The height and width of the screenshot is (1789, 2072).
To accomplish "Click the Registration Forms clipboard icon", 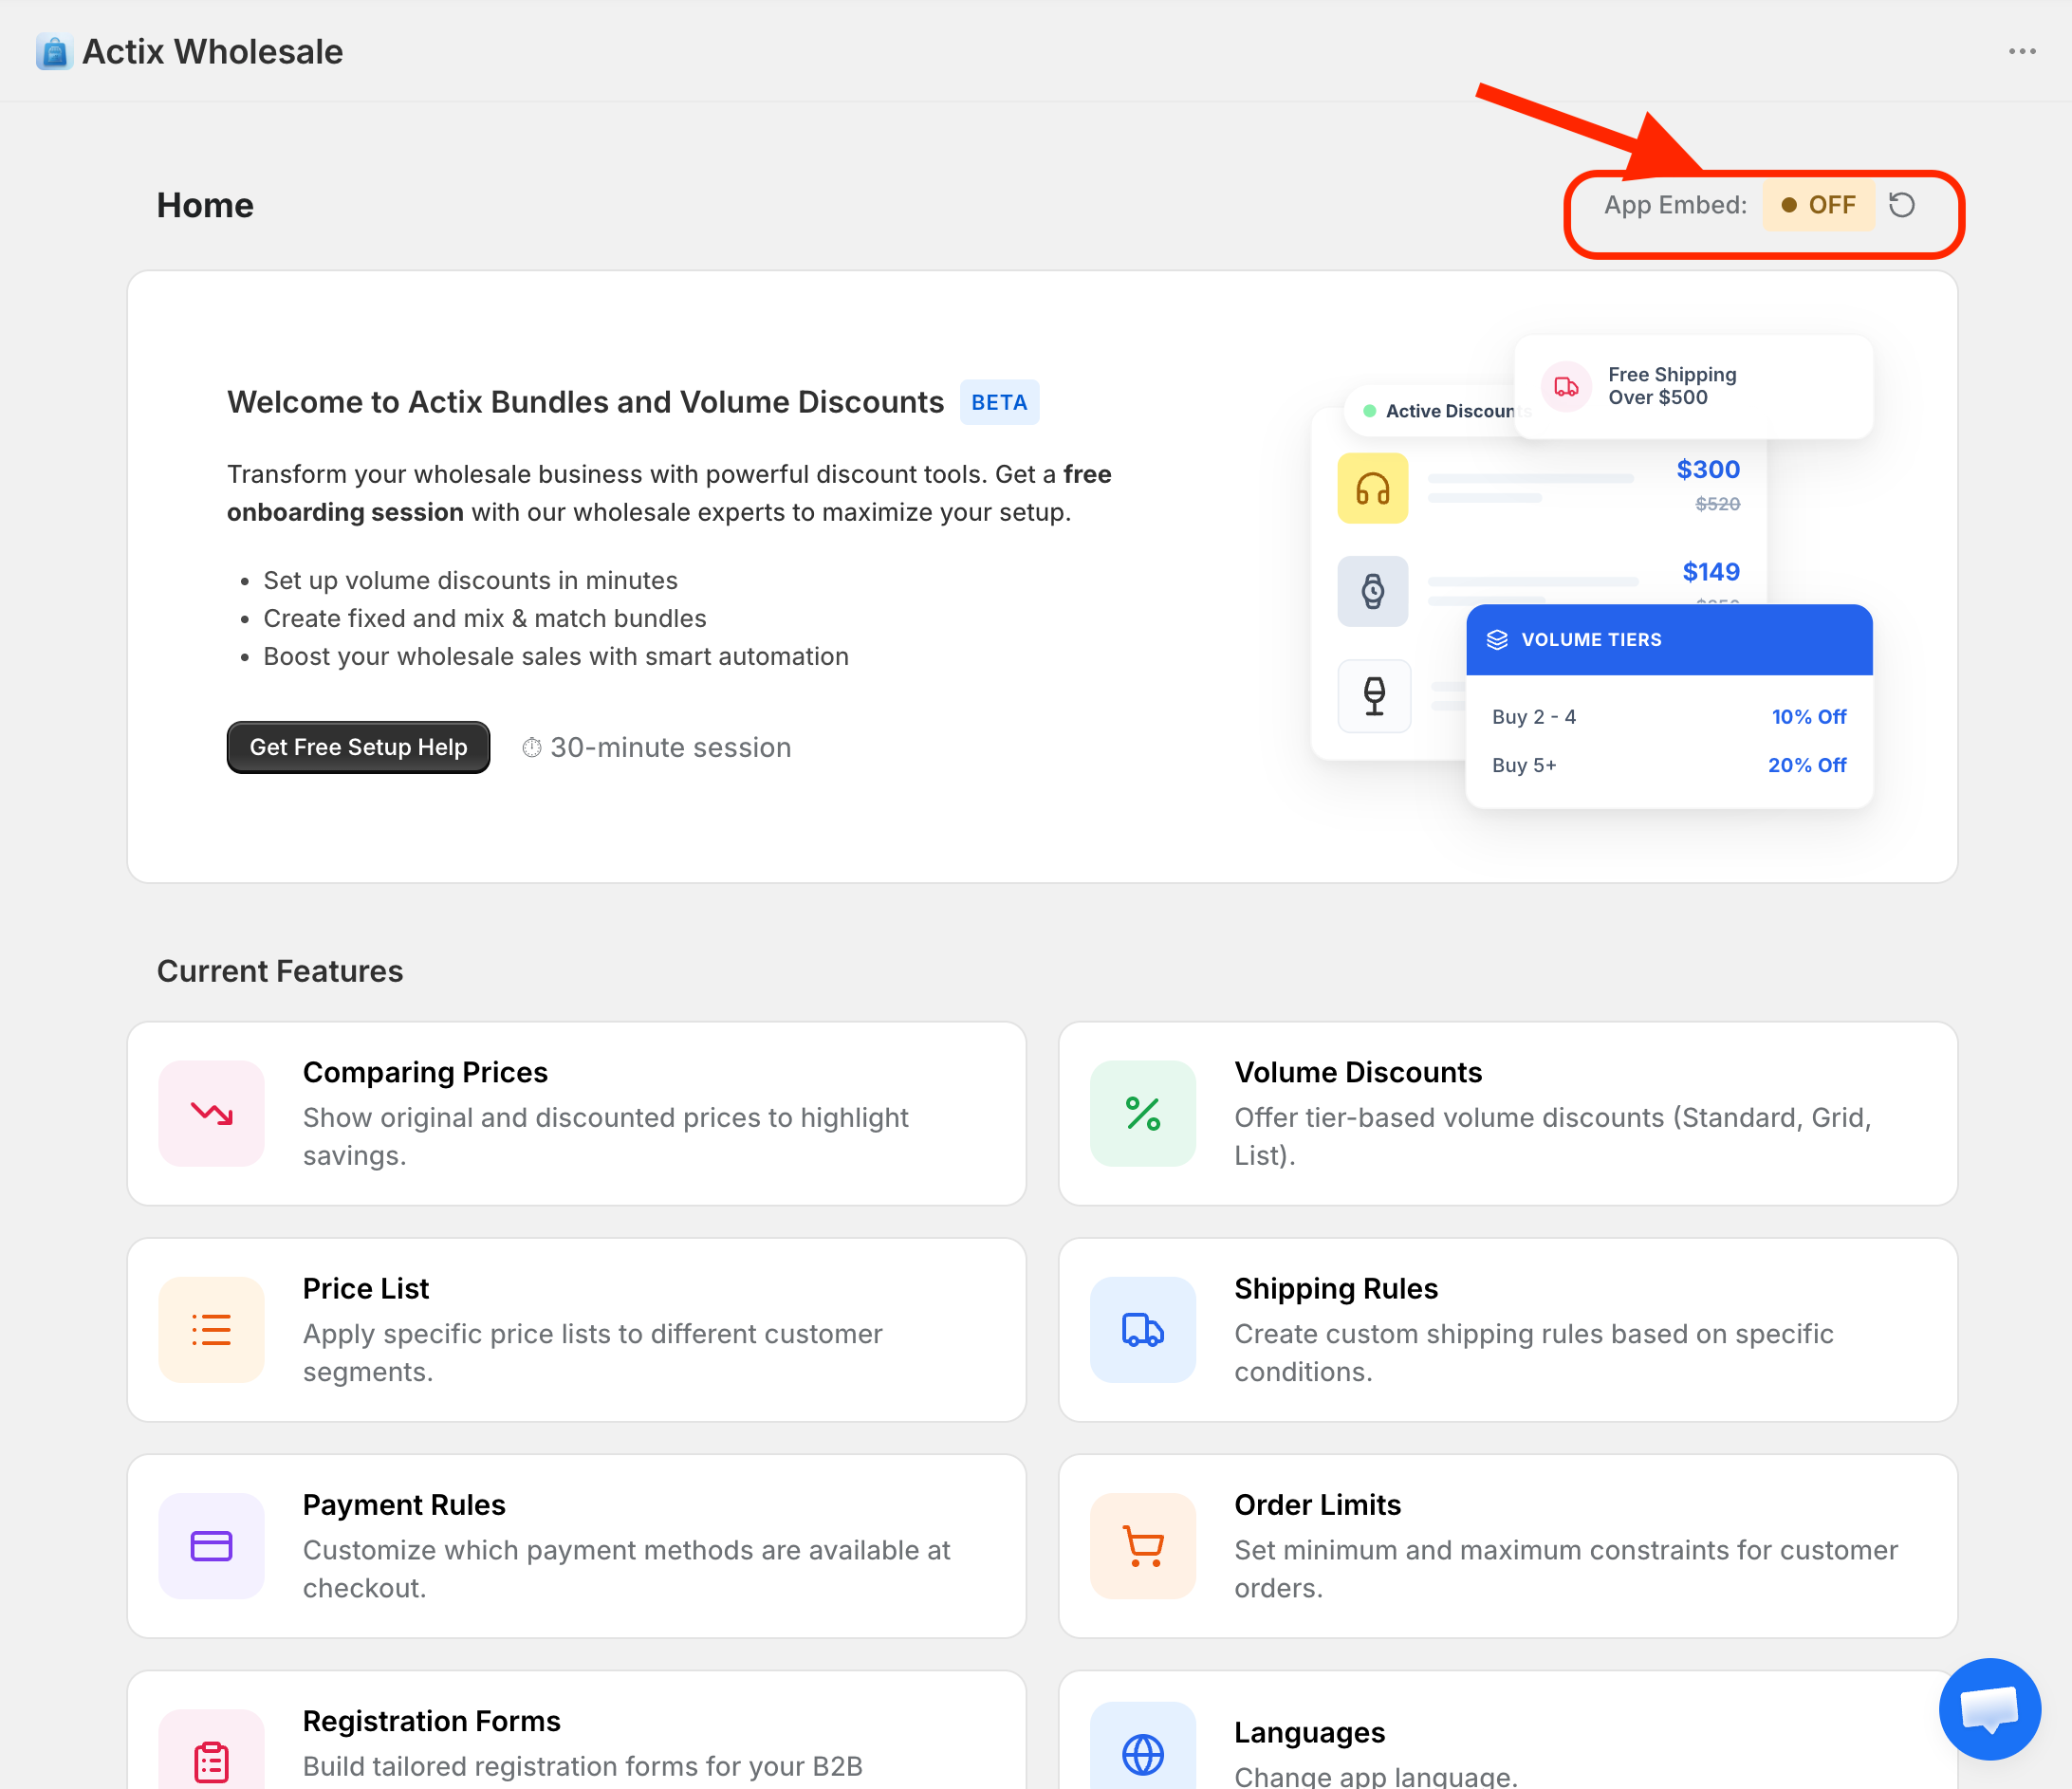I will click(x=211, y=1760).
